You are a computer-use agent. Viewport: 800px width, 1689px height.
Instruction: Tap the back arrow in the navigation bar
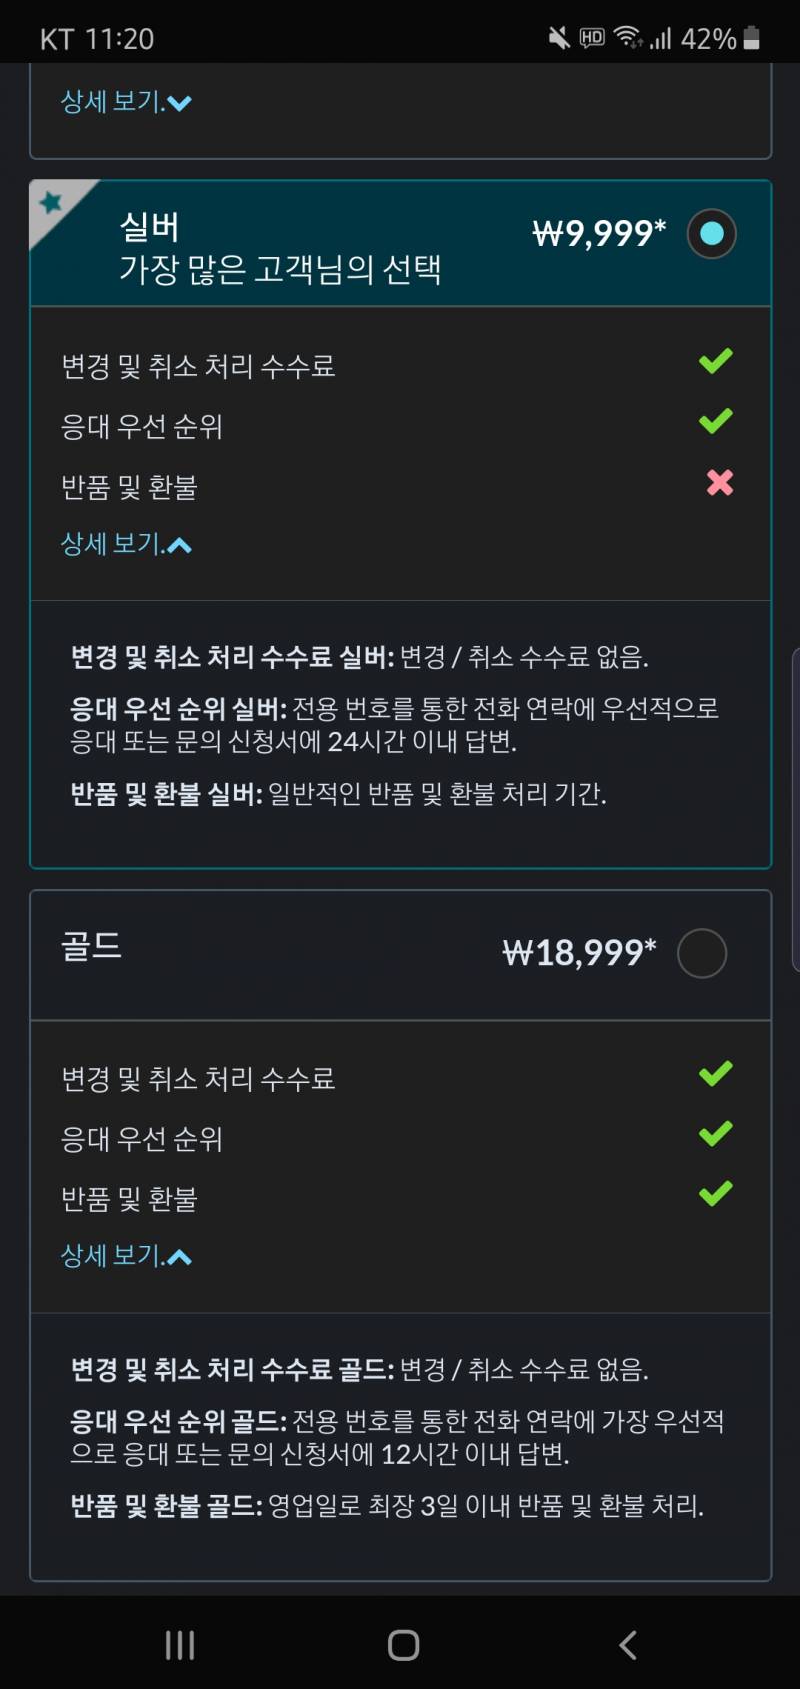628,1643
